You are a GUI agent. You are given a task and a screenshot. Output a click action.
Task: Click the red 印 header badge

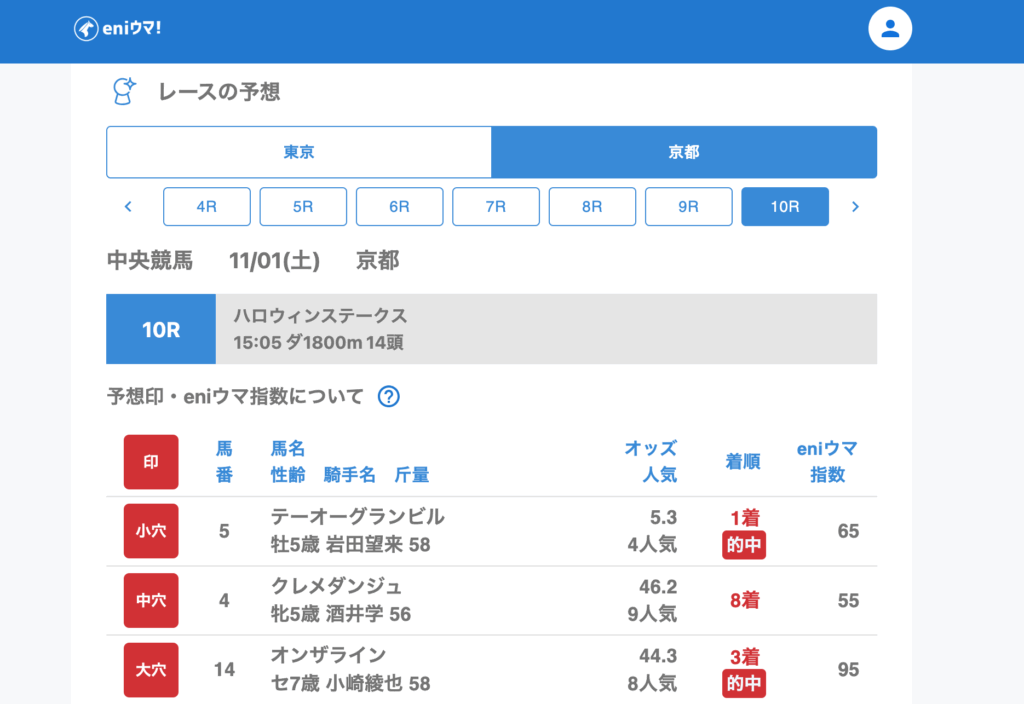(151, 462)
